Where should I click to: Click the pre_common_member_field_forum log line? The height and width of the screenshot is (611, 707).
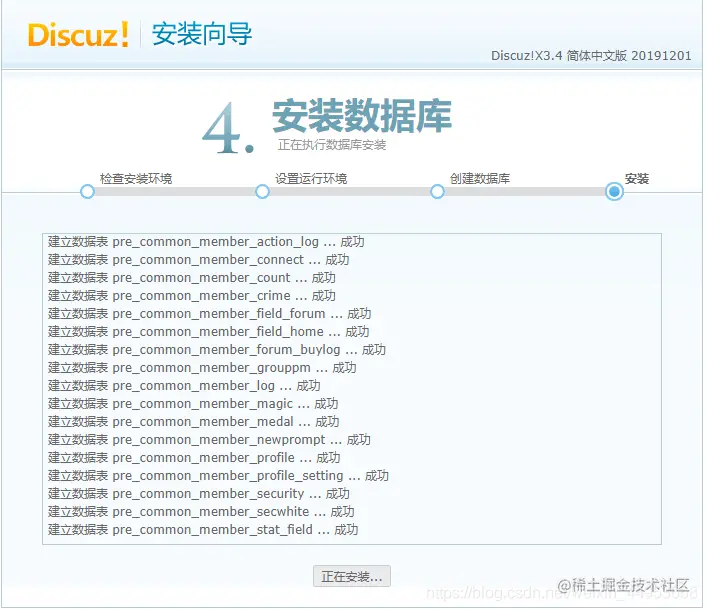(211, 315)
